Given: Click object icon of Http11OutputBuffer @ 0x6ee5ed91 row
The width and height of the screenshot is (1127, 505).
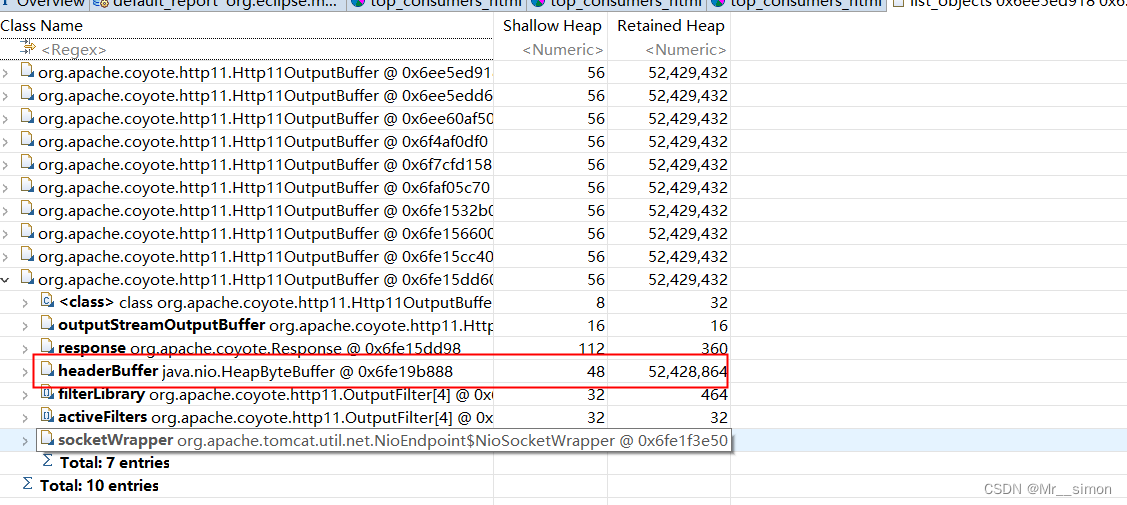Looking at the screenshot, I should 27,72.
